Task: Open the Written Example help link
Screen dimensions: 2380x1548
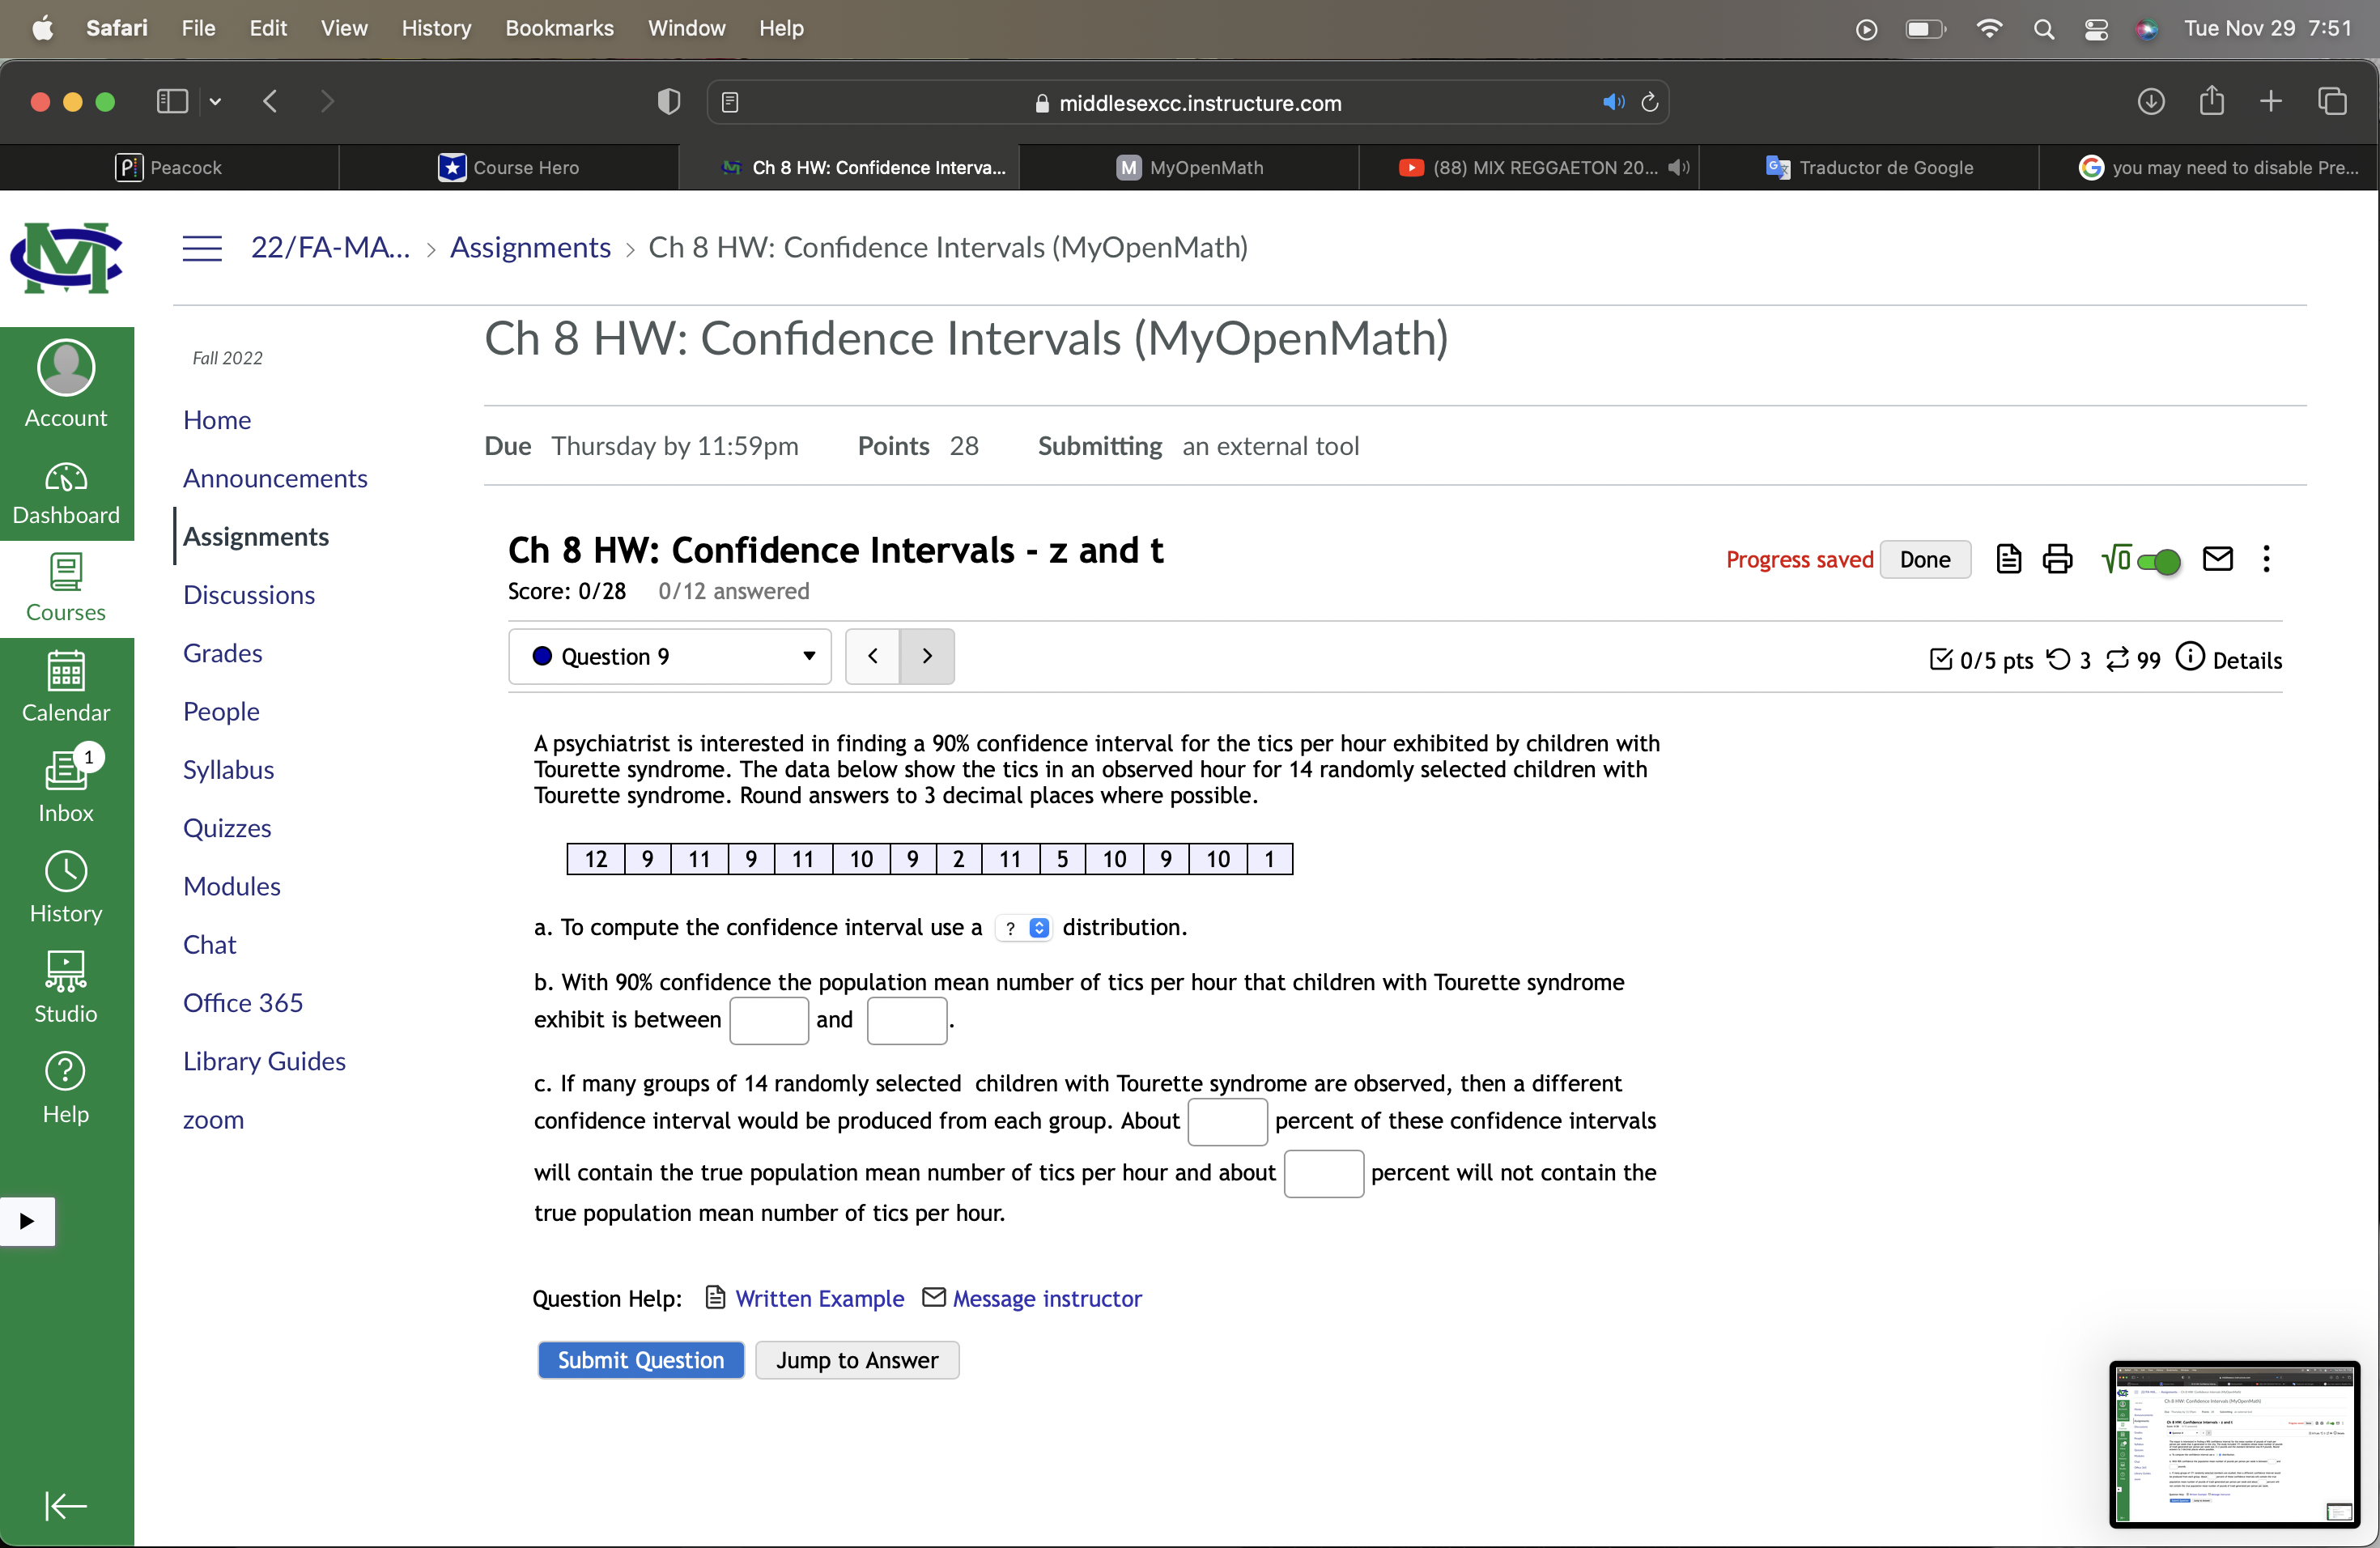Action: (819, 1298)
